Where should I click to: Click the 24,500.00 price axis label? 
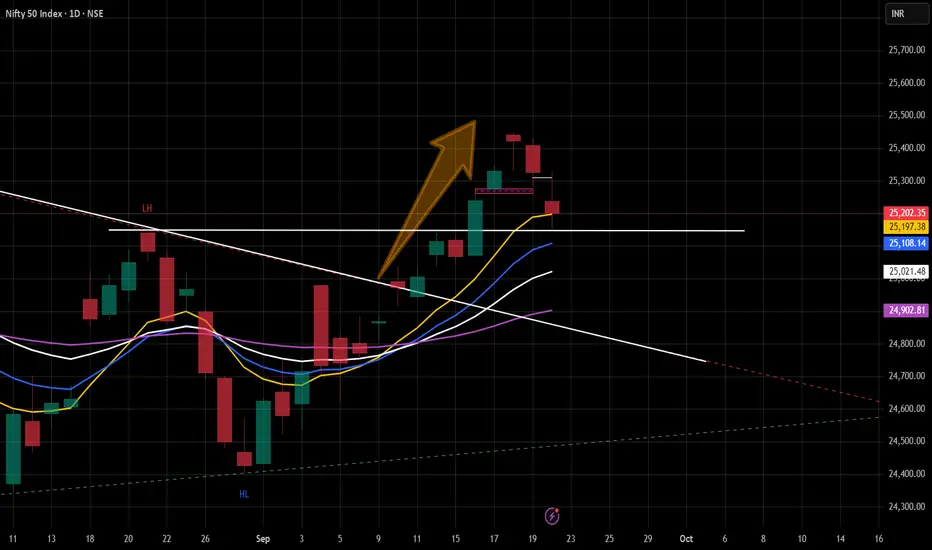click(x=906, y=441)
